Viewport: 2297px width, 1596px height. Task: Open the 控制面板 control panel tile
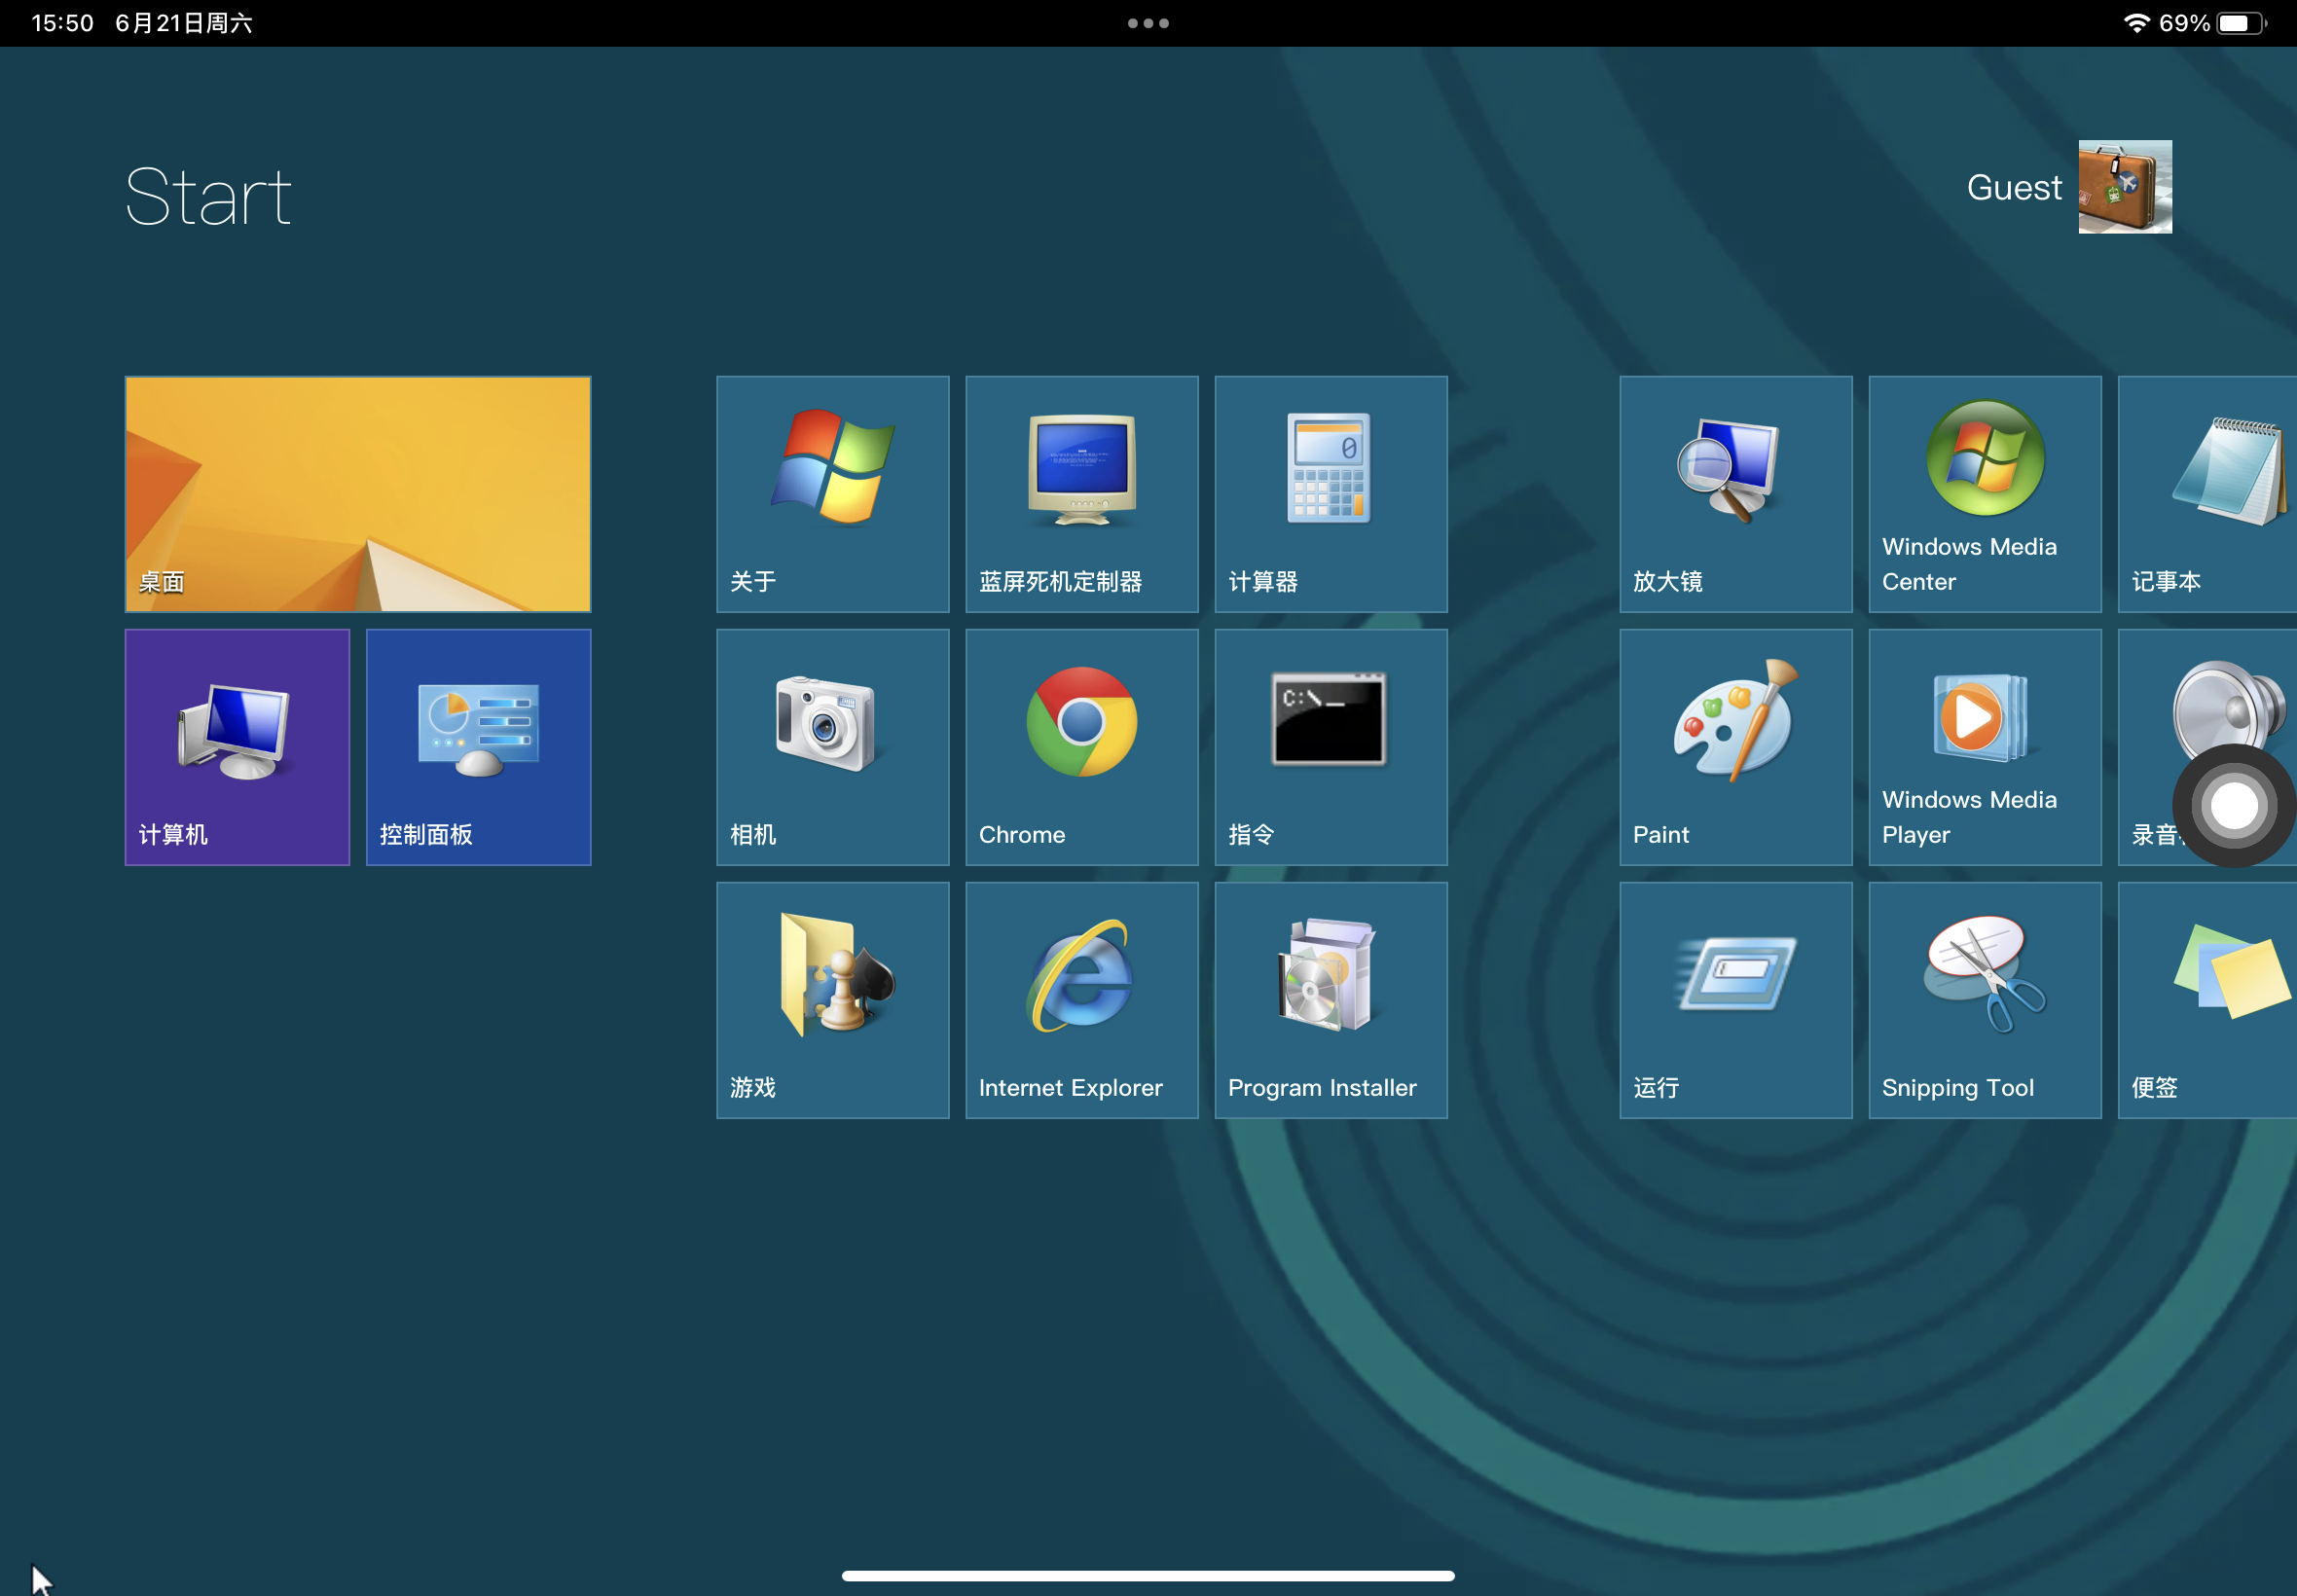479,747
